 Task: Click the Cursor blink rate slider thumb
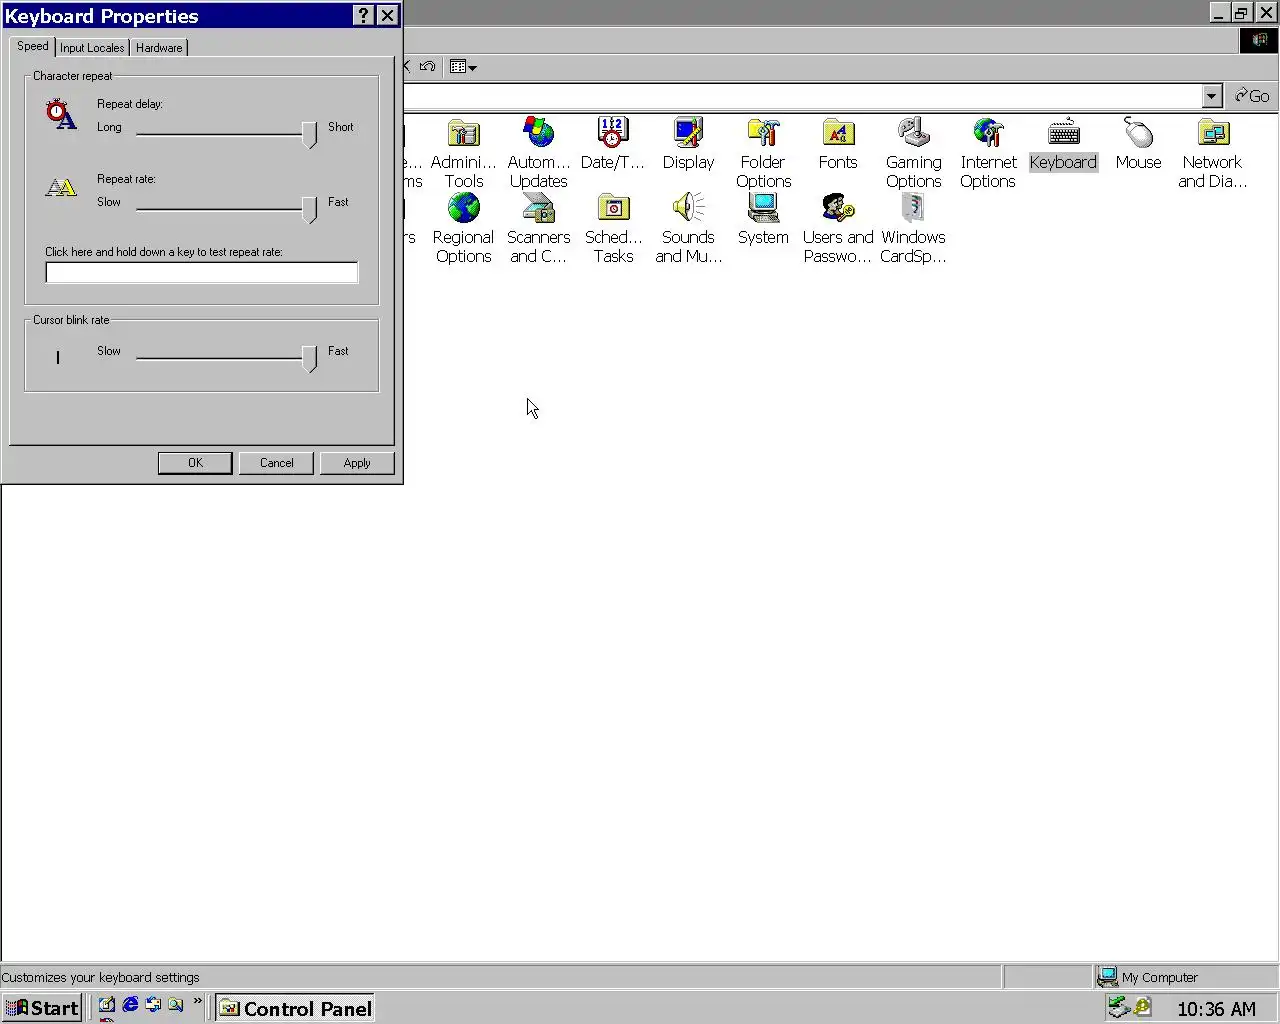click(x=310, y=359)
